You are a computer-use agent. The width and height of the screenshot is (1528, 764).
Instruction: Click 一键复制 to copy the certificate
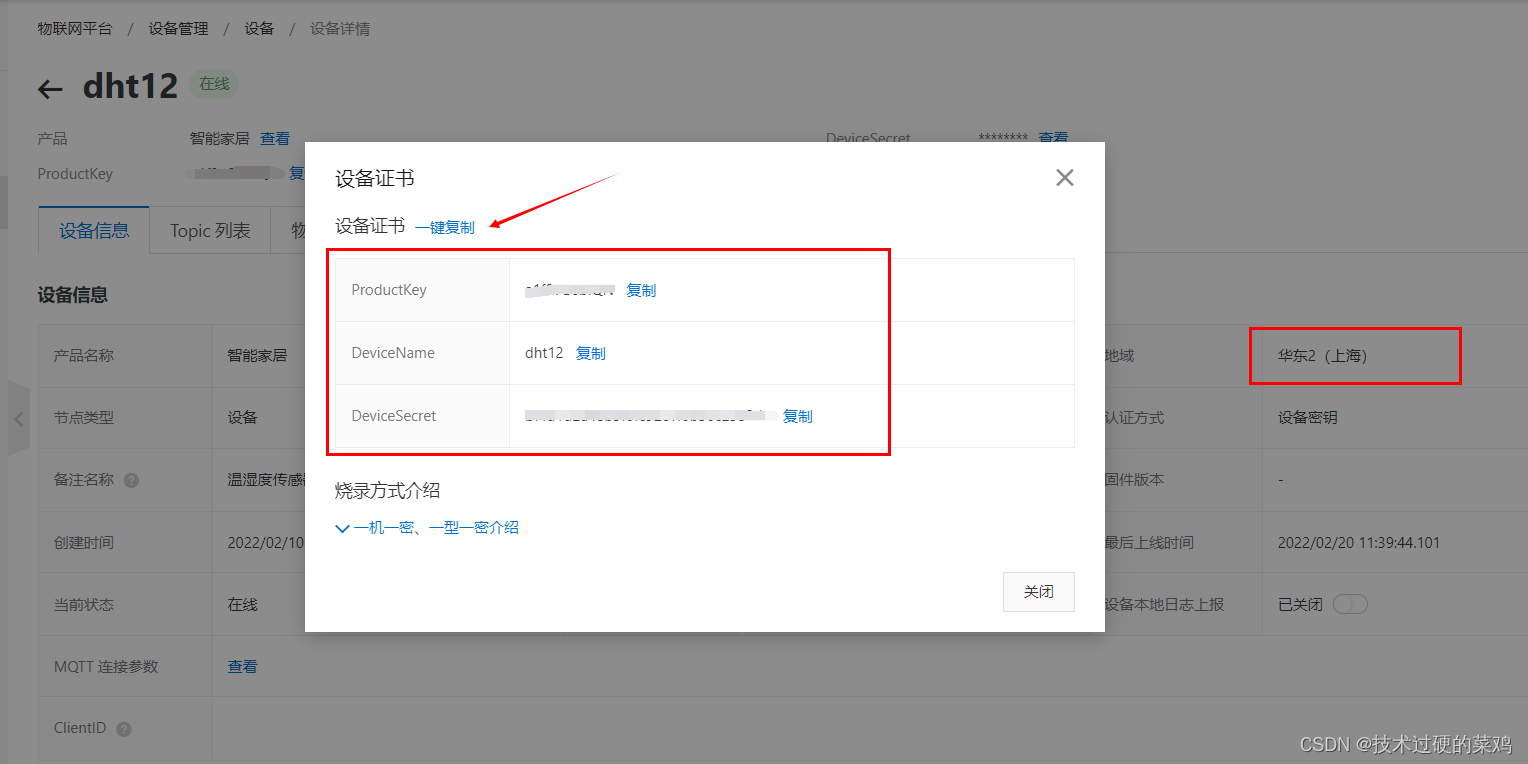(447, 226)
